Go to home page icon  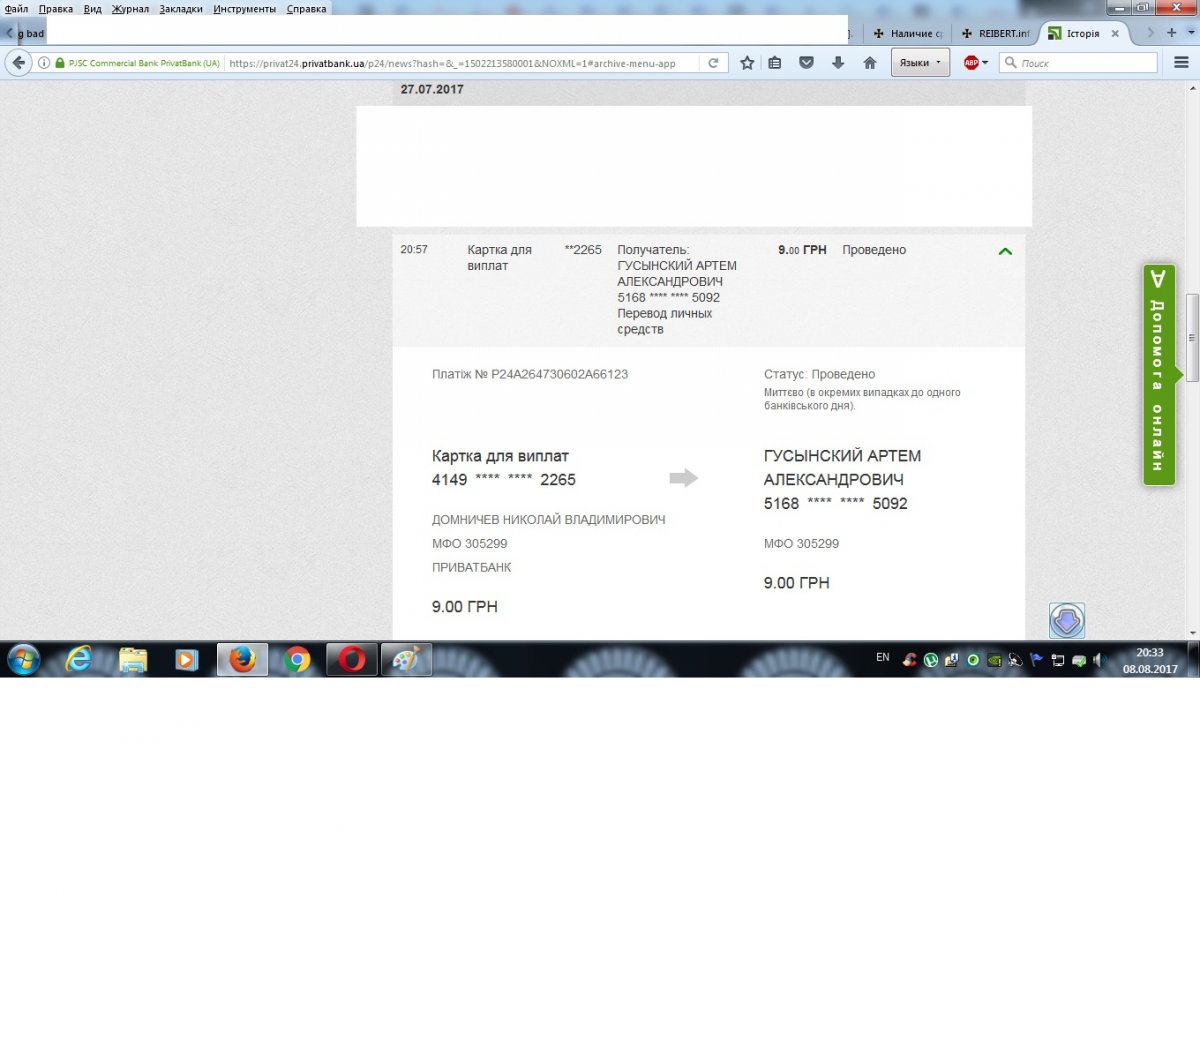pyautogui.click(x=870, y=63)
